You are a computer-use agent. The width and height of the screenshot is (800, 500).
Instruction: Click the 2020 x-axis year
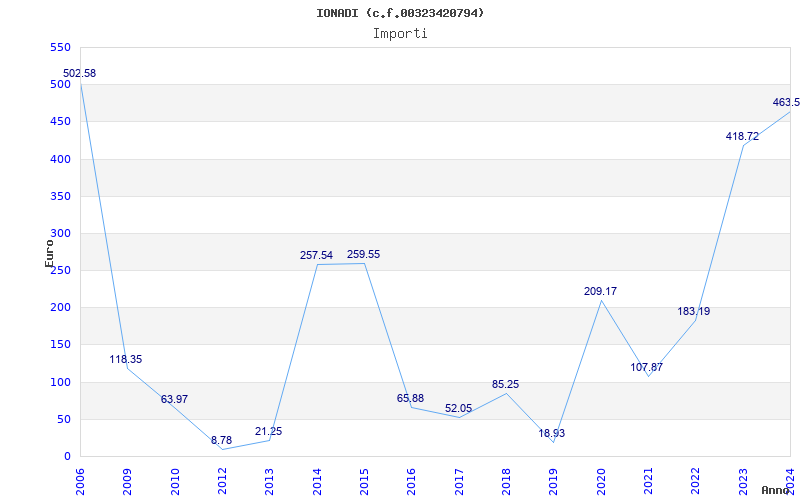tap(601, 482)
